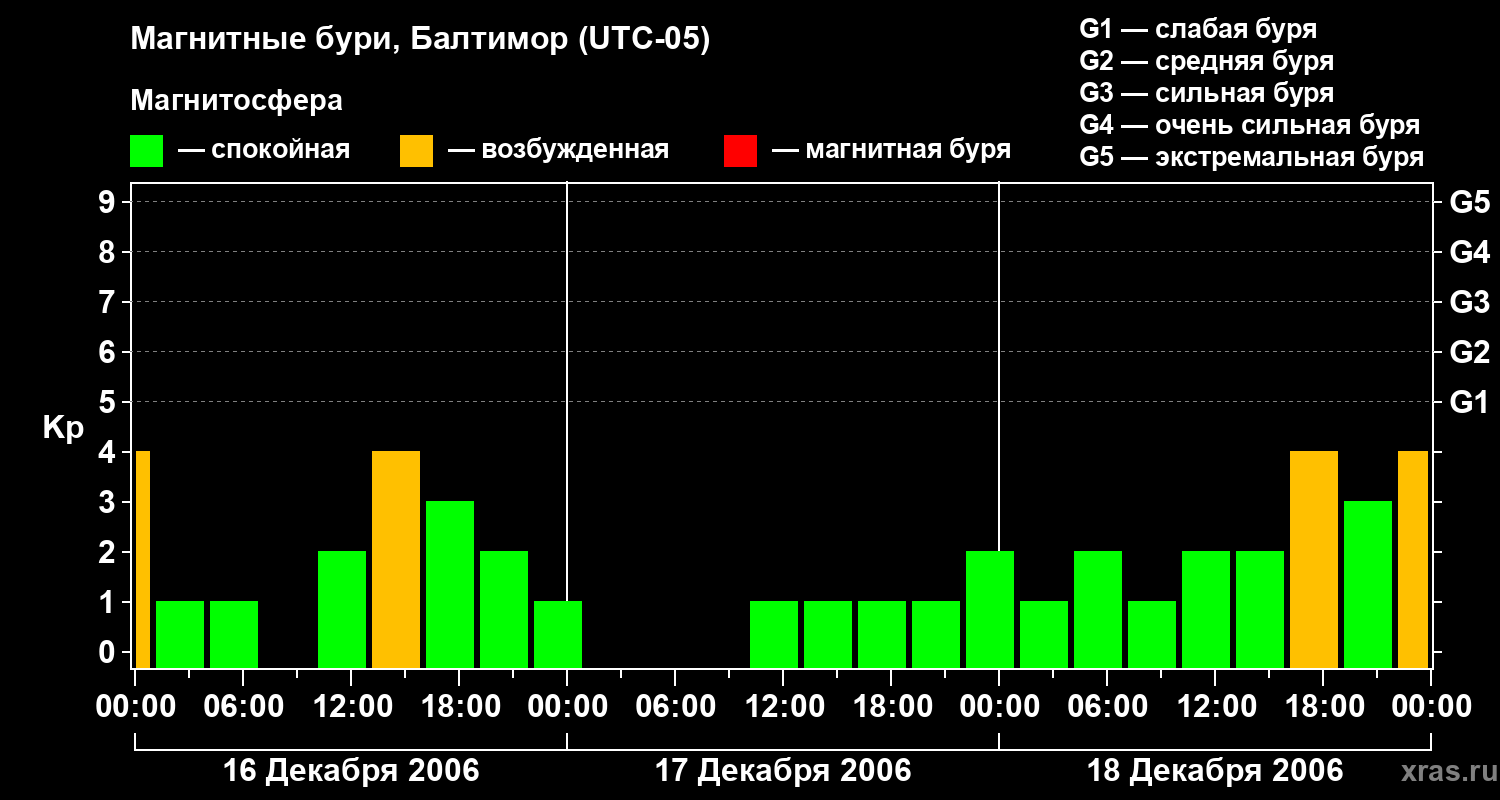Click the '— возбужденная' legend label
1500x800 pixels.
558,150
